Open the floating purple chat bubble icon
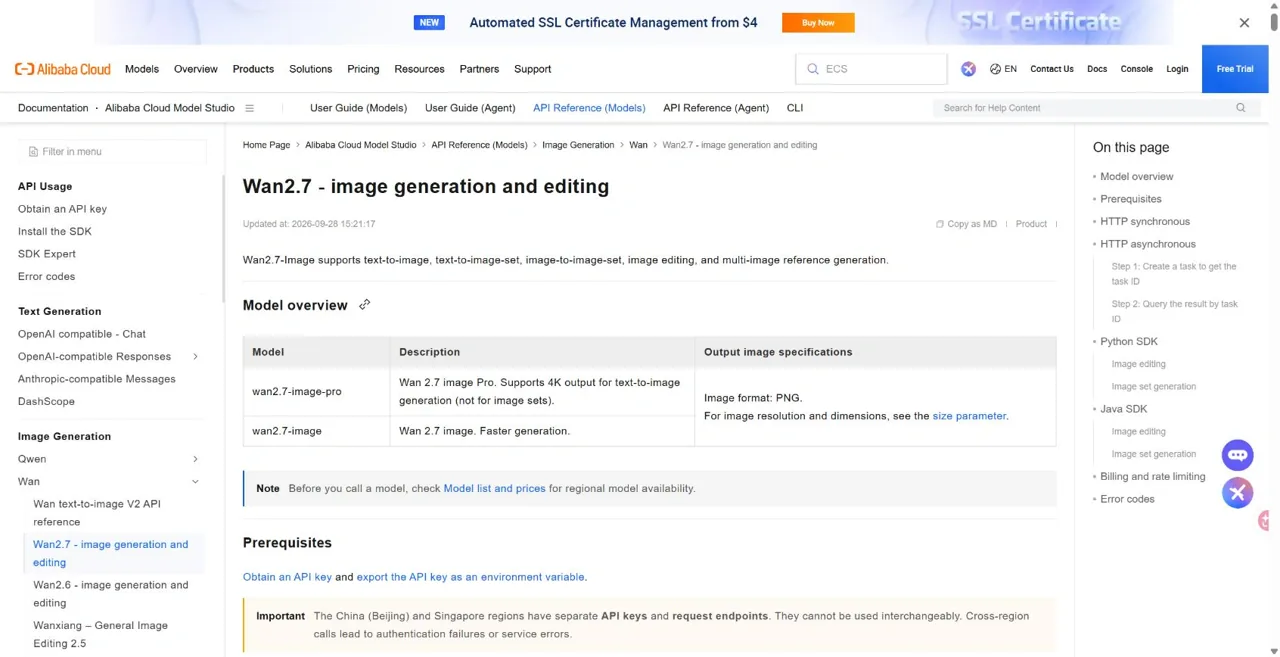Screen dimensions: 1280x657 point(1237,455)
